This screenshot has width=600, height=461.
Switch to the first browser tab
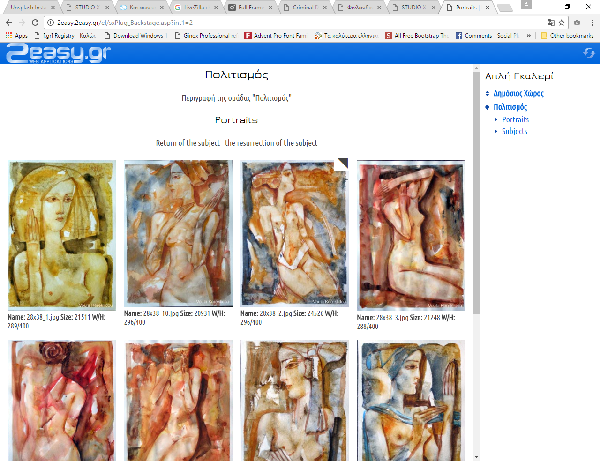[x=32, y=7]
